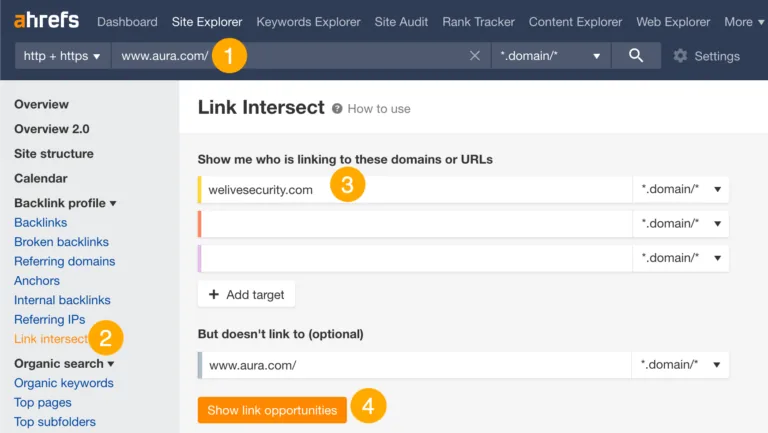Open Broken backlinks report
This screenshot has height=433, width=768.
pyautogui.click(x=61, y=242)
